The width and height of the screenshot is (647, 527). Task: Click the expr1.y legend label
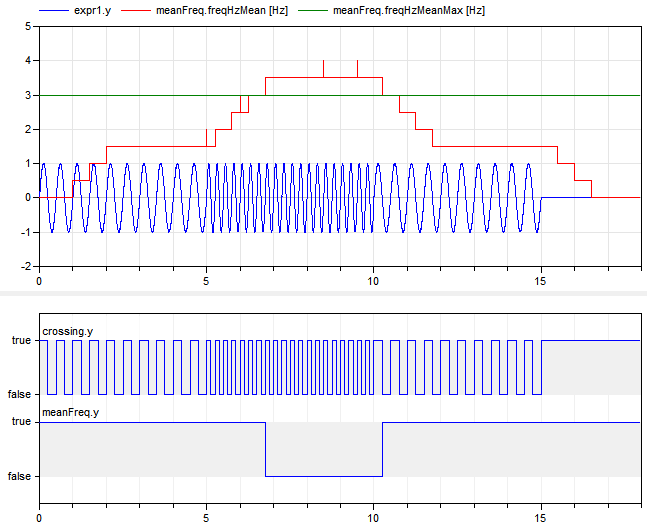pos(93,10)
